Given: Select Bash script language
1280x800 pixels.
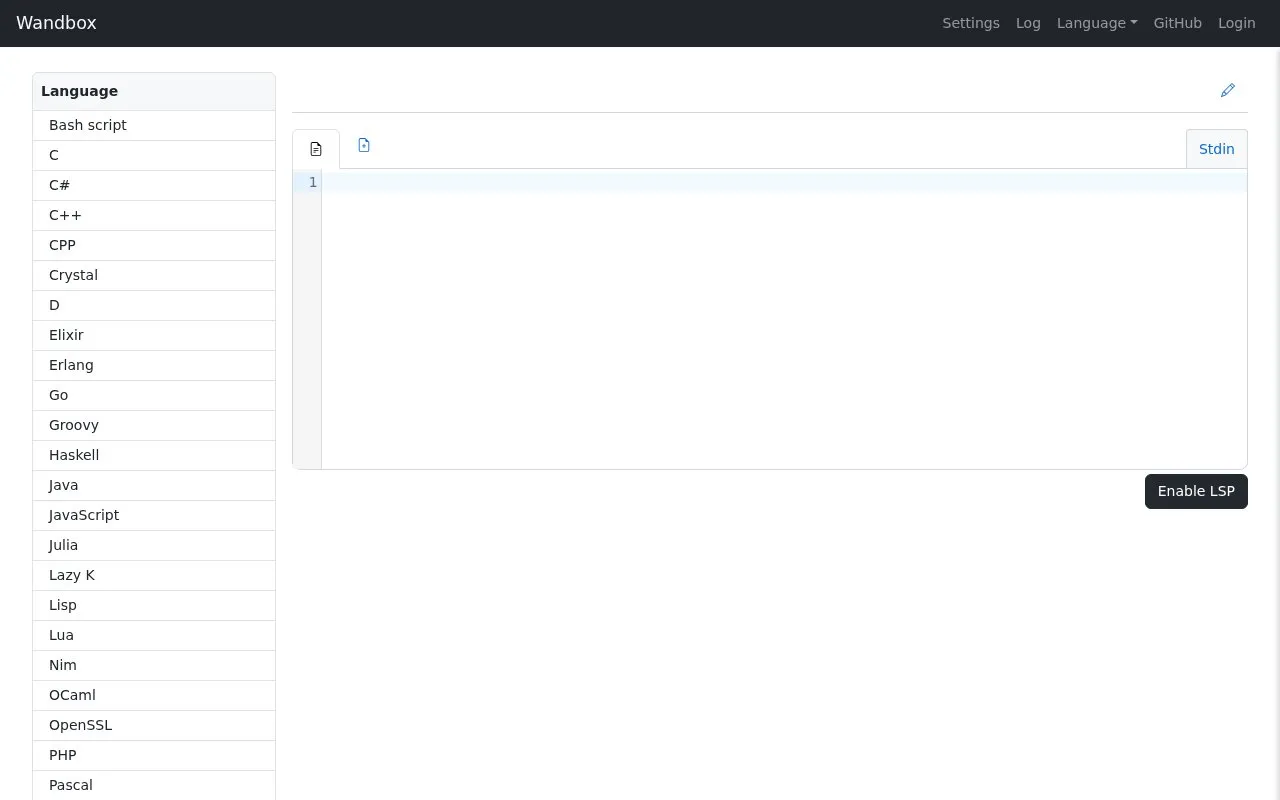Looking at the screenshot, I should pos(154,125).
